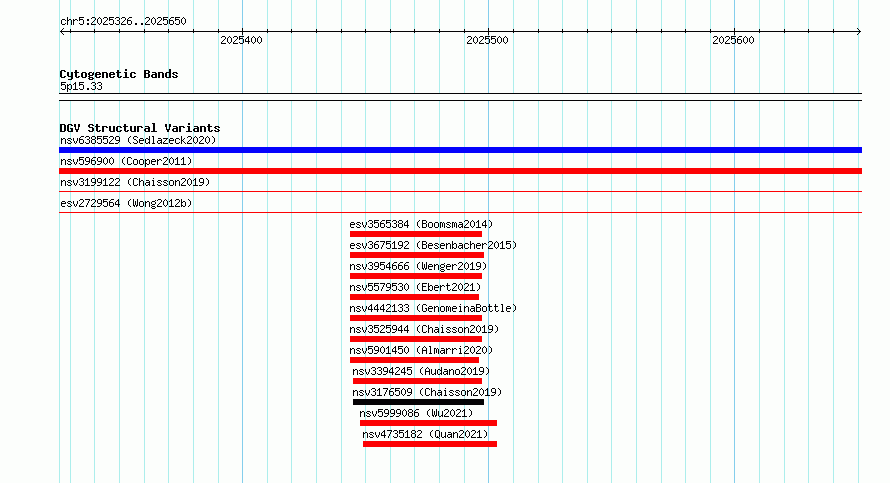Click the 2025600 ruler position
This screenshot has width=890, height=483.
733,40
